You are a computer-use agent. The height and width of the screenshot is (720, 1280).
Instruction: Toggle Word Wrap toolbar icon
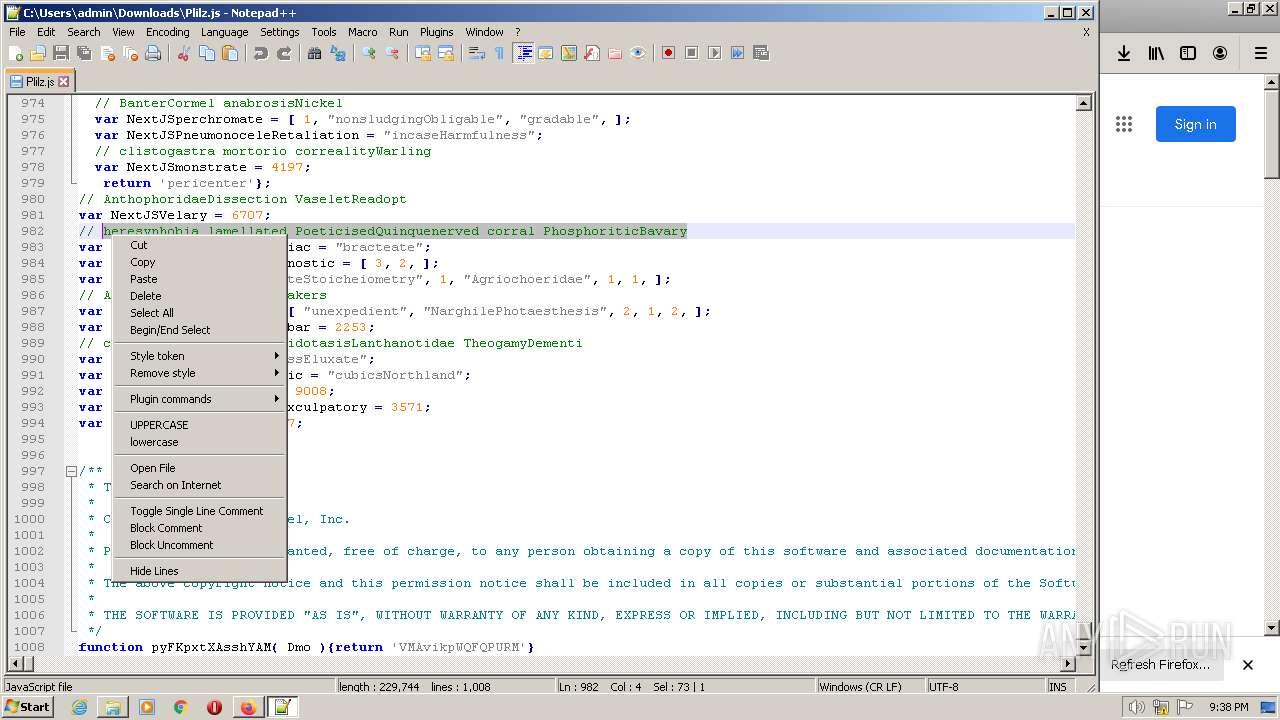click(x=477, y=53)
